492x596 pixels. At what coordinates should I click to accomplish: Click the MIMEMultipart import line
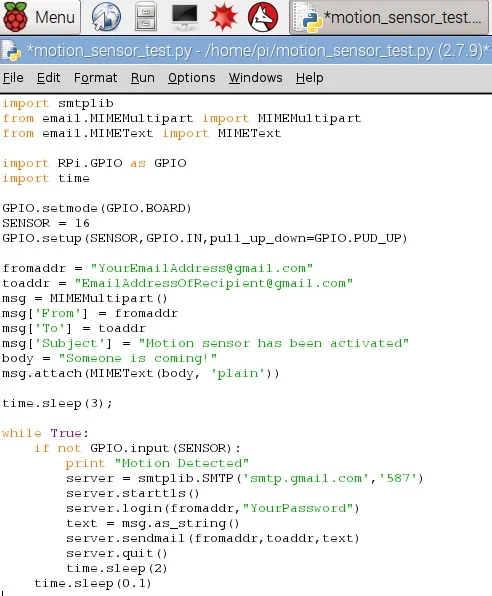pyautogui.click(x=182, y=118)
